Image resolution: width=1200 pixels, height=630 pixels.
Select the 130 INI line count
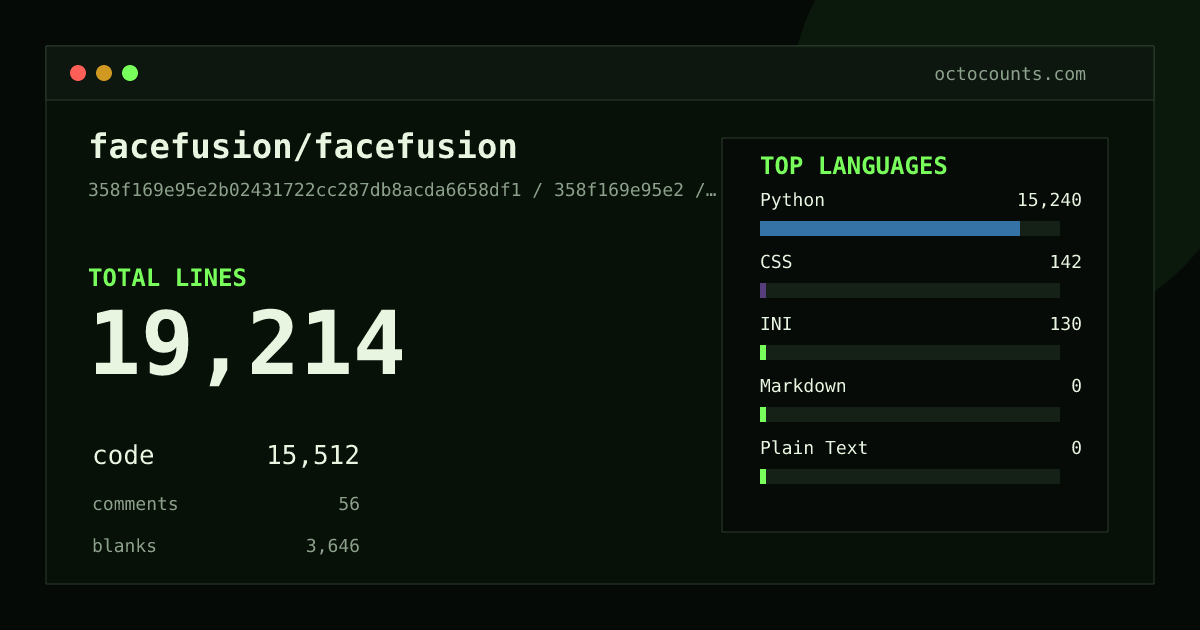(x=1065, y=324)
